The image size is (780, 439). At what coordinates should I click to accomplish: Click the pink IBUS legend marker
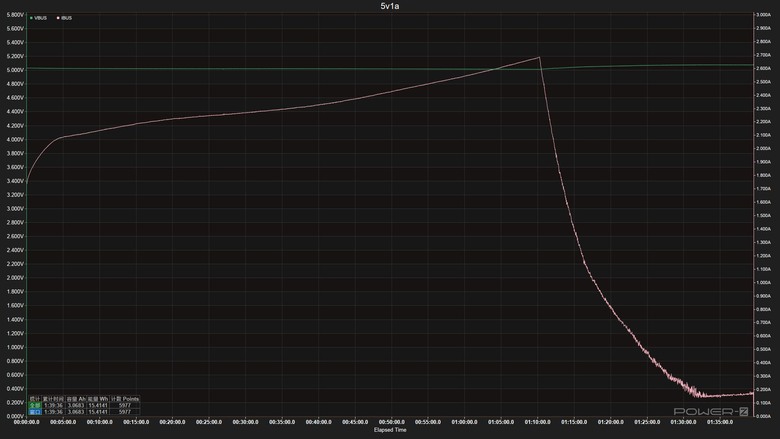coord(58,18)
